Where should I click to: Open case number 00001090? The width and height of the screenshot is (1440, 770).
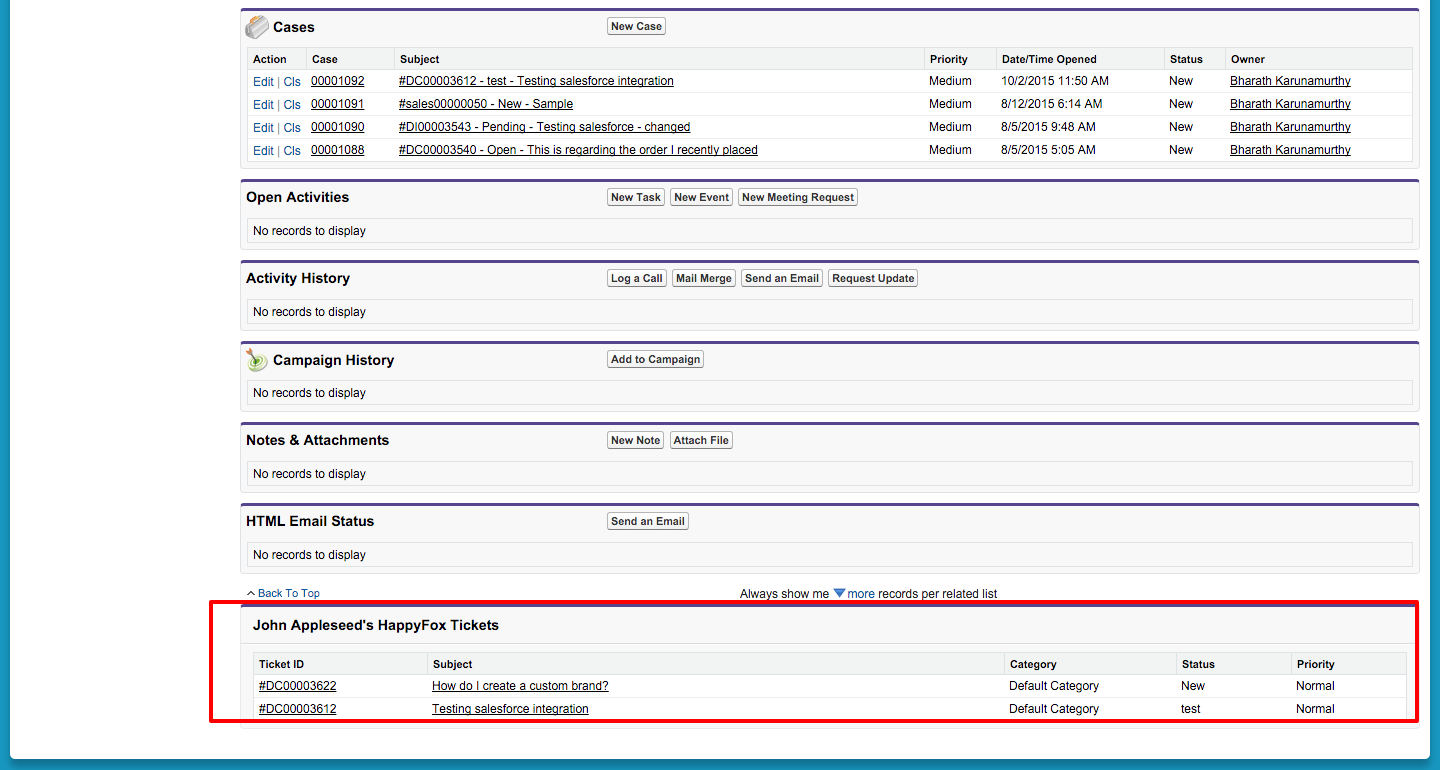[338, 127]
